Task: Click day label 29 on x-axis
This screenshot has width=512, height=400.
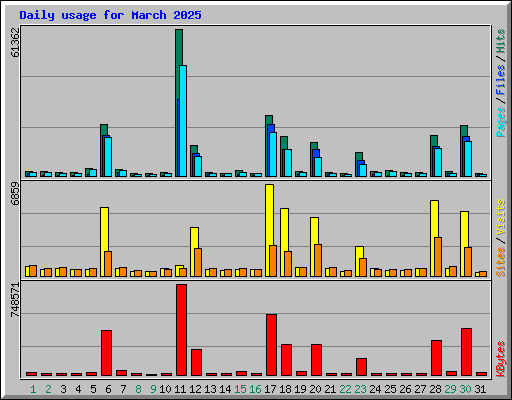Action: coord(450,389)
